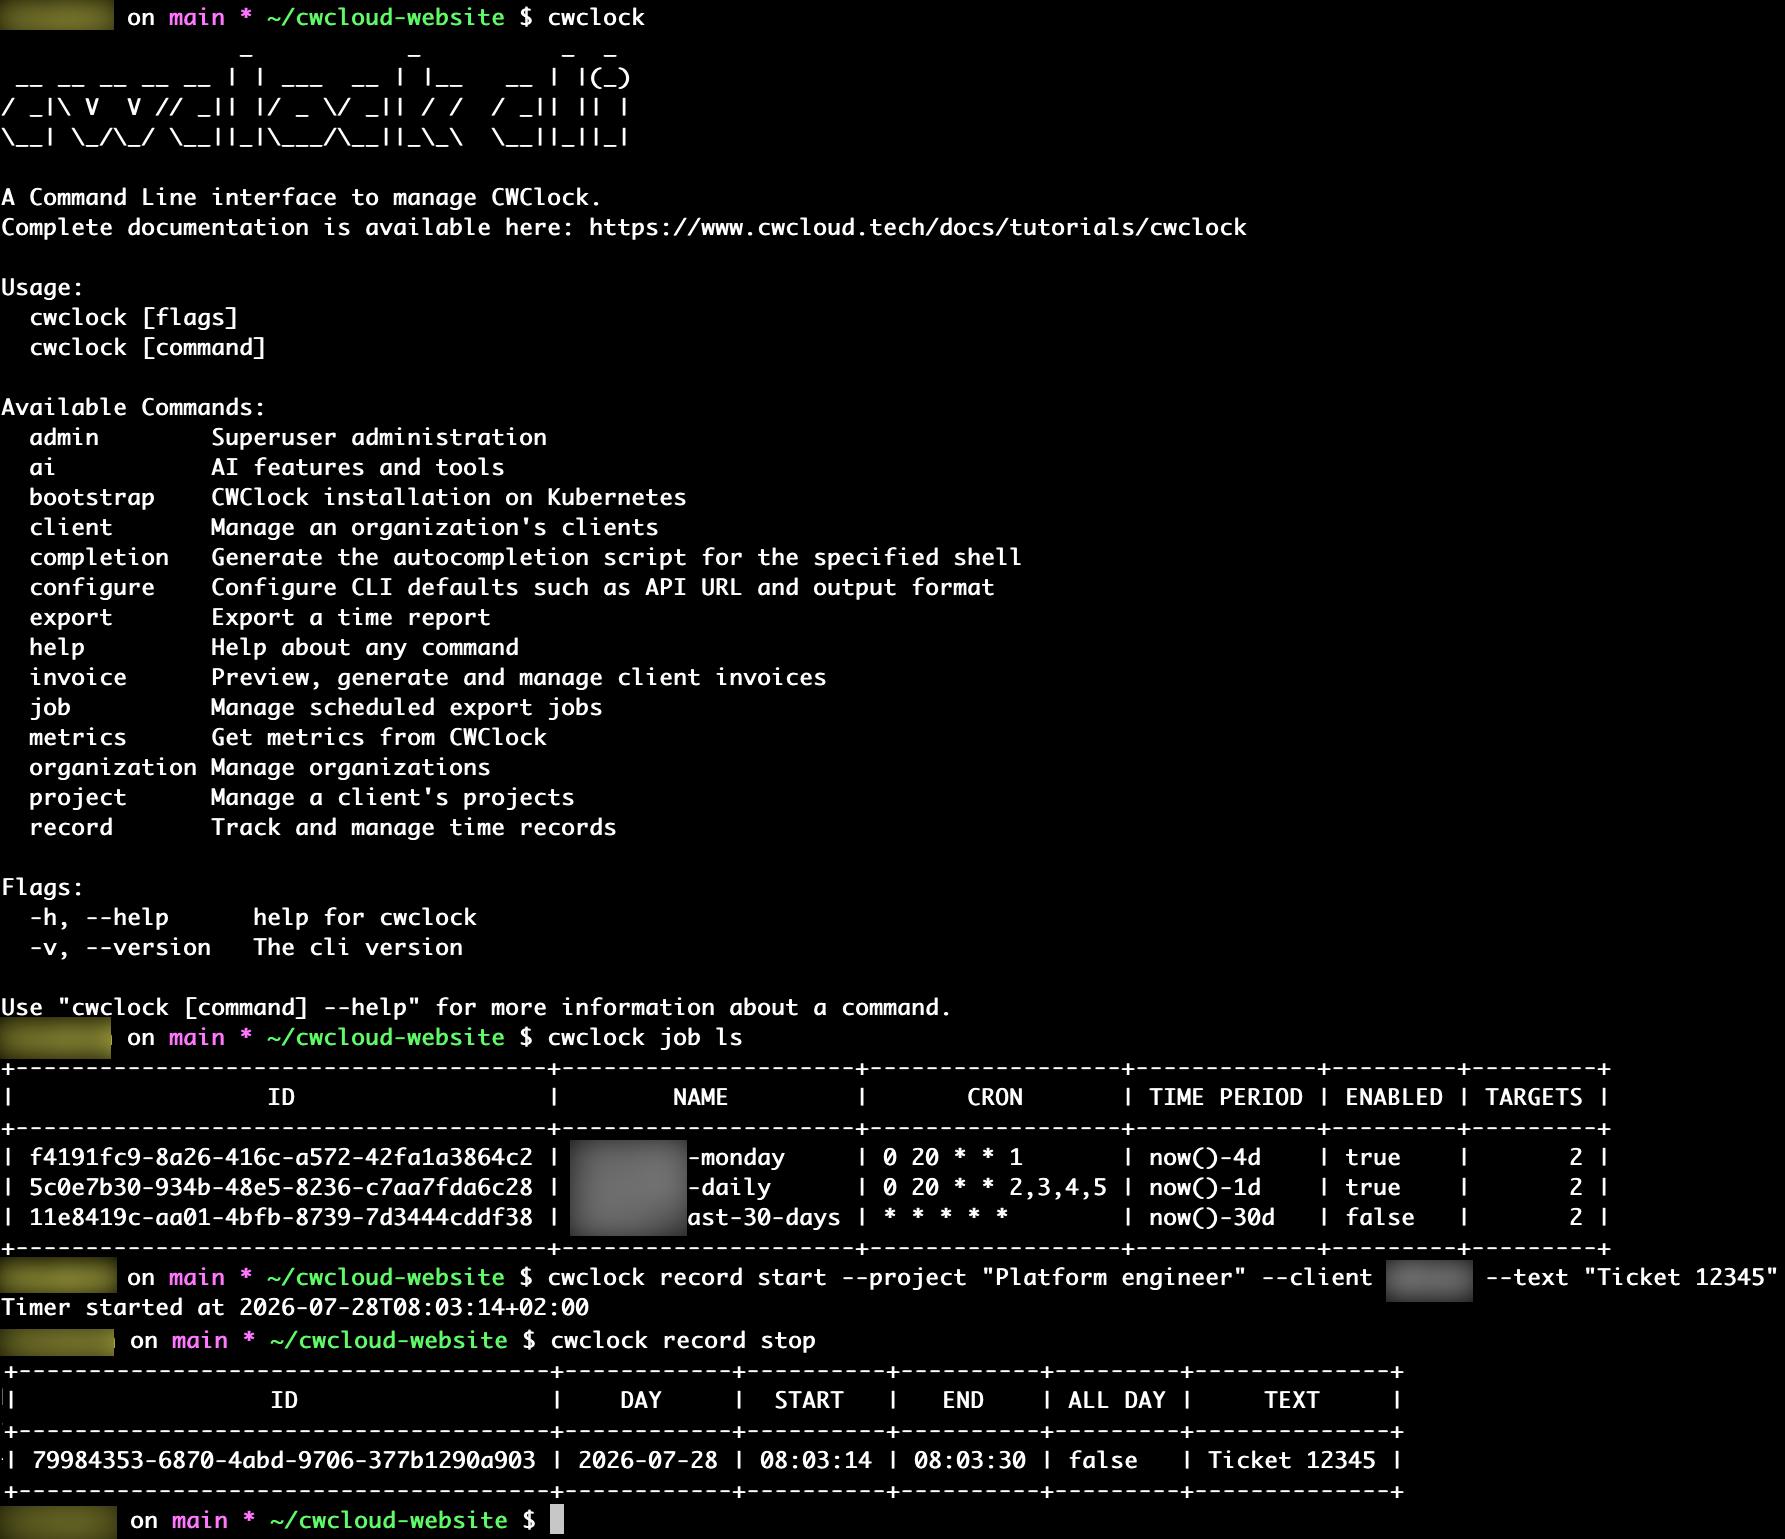
Task: Click the 'false' value in ALL DAY column
Action: pyautogui.click(x=1103, y=1460)
